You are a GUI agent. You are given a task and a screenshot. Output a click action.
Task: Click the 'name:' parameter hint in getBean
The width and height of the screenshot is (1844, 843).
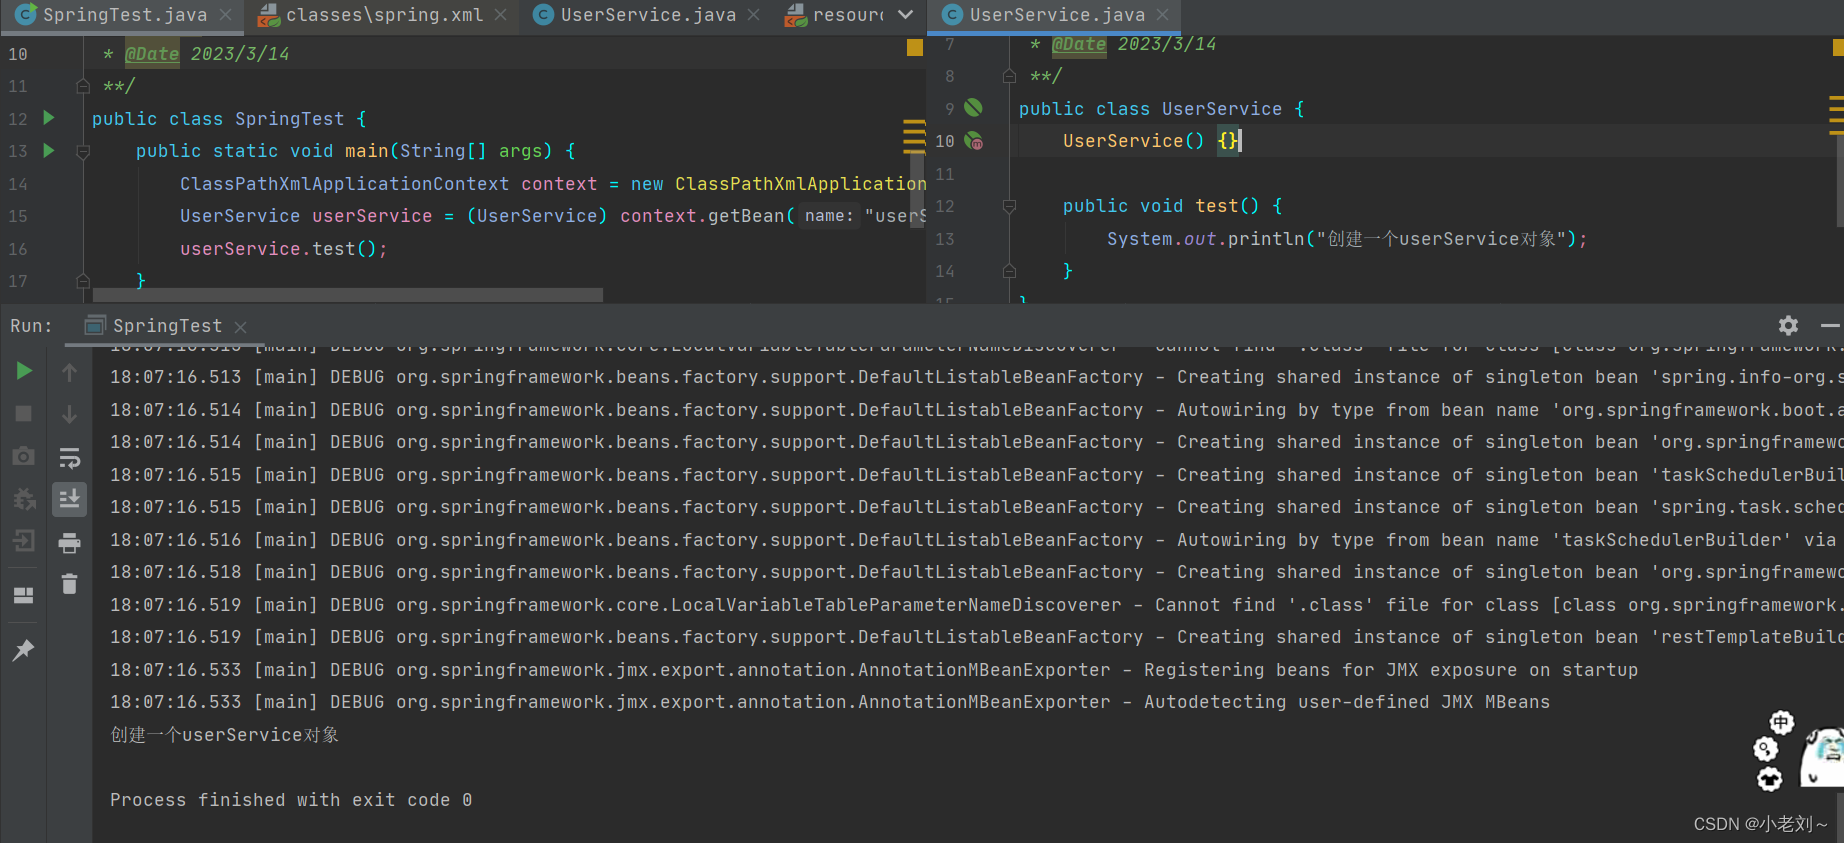click(829, 216)
